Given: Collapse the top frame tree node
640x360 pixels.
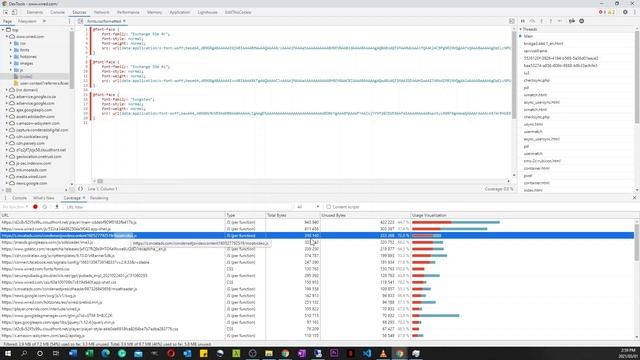Looking at the screenshot, I should [3, 30].
